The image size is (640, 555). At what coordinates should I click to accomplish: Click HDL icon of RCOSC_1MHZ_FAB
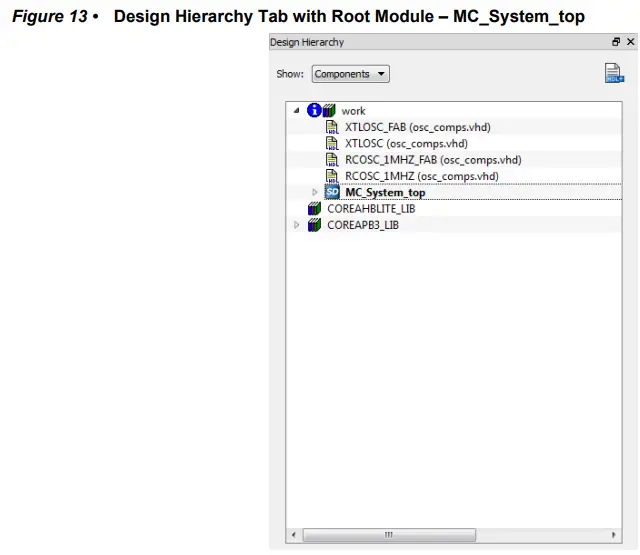(332, 160)
